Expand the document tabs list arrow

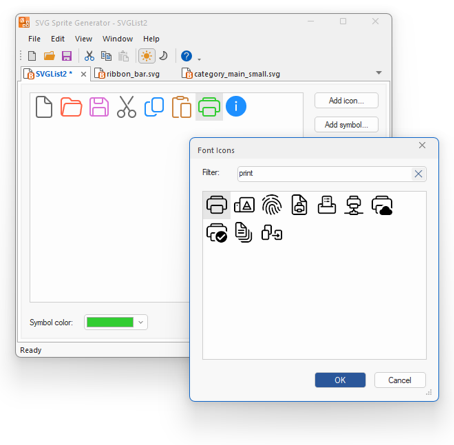click(x=379, y=73)
